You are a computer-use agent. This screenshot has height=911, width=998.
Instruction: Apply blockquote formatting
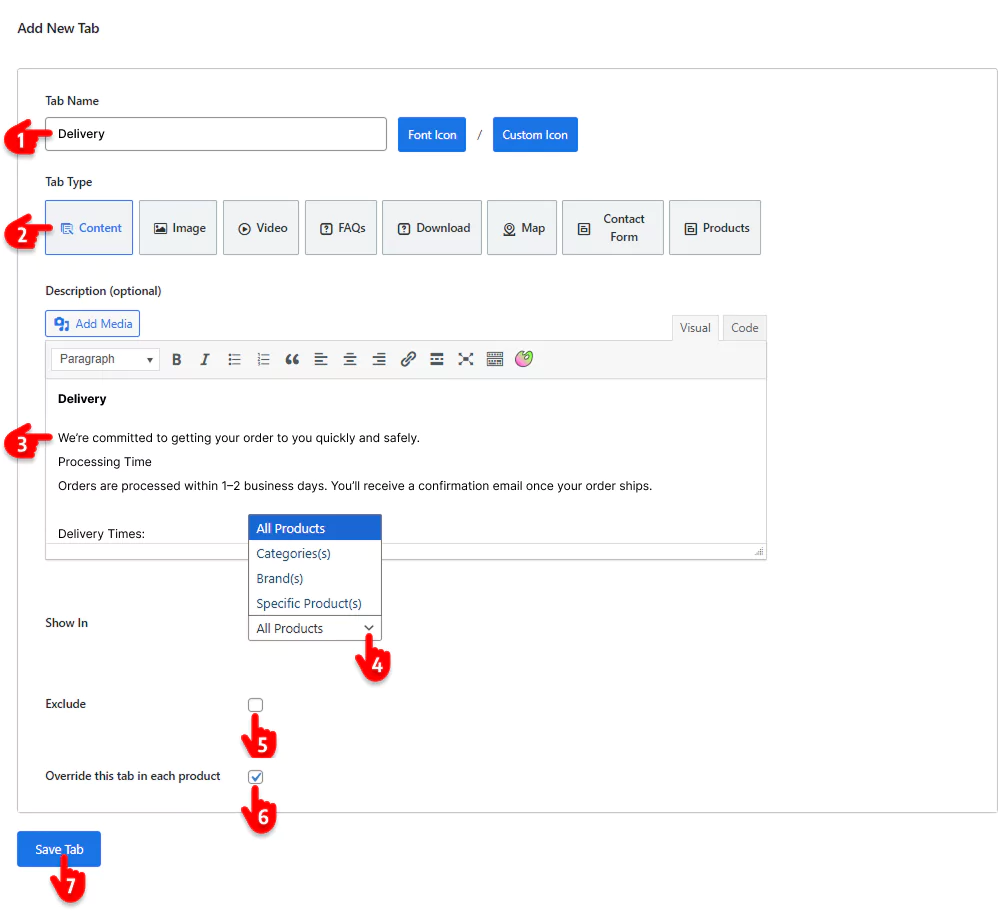(x=292, y=359)
